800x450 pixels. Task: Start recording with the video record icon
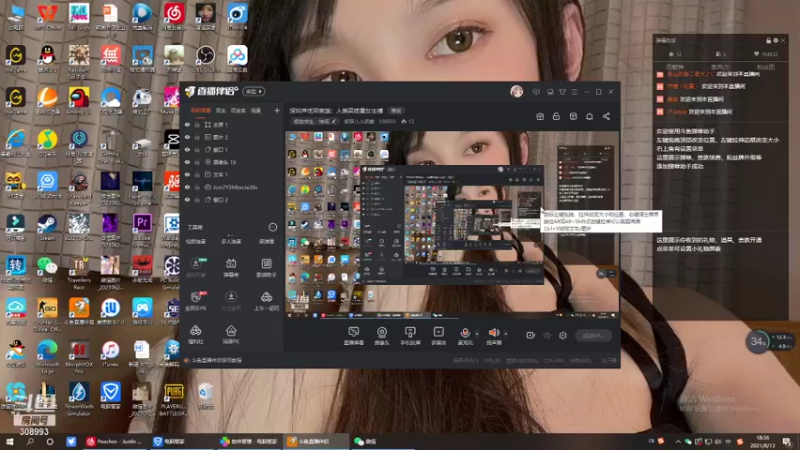coord(531,335)
